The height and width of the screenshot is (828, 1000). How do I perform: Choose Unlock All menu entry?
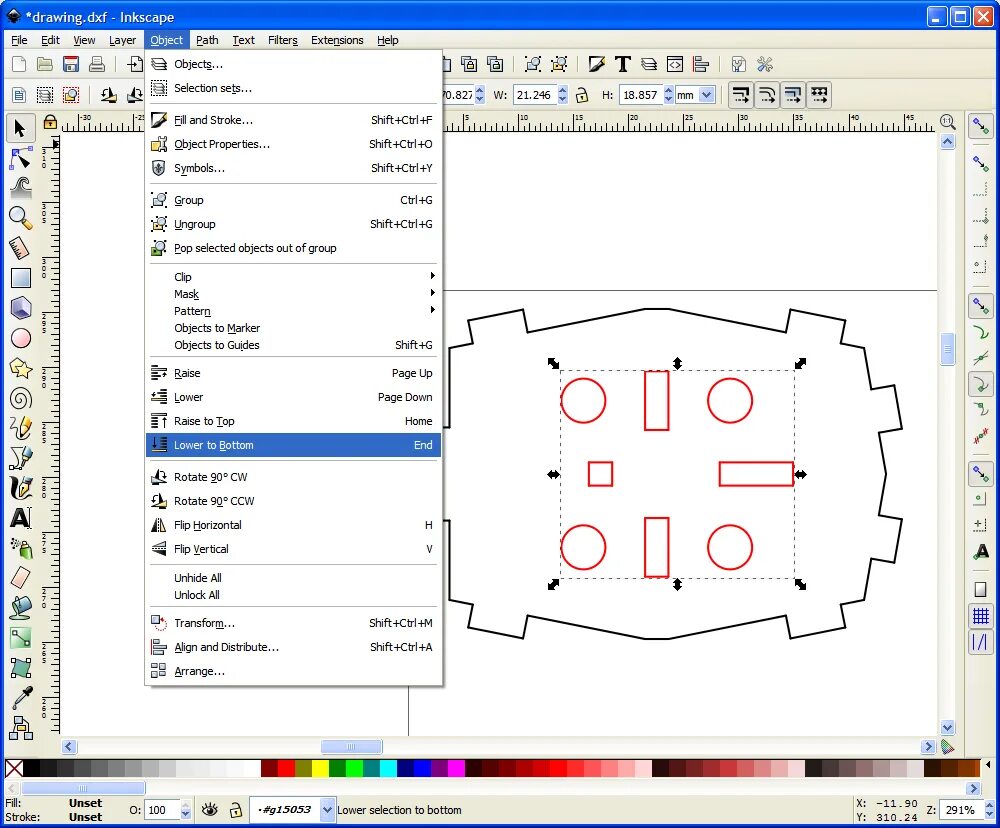pyautogui.click(x=293, y=595)
